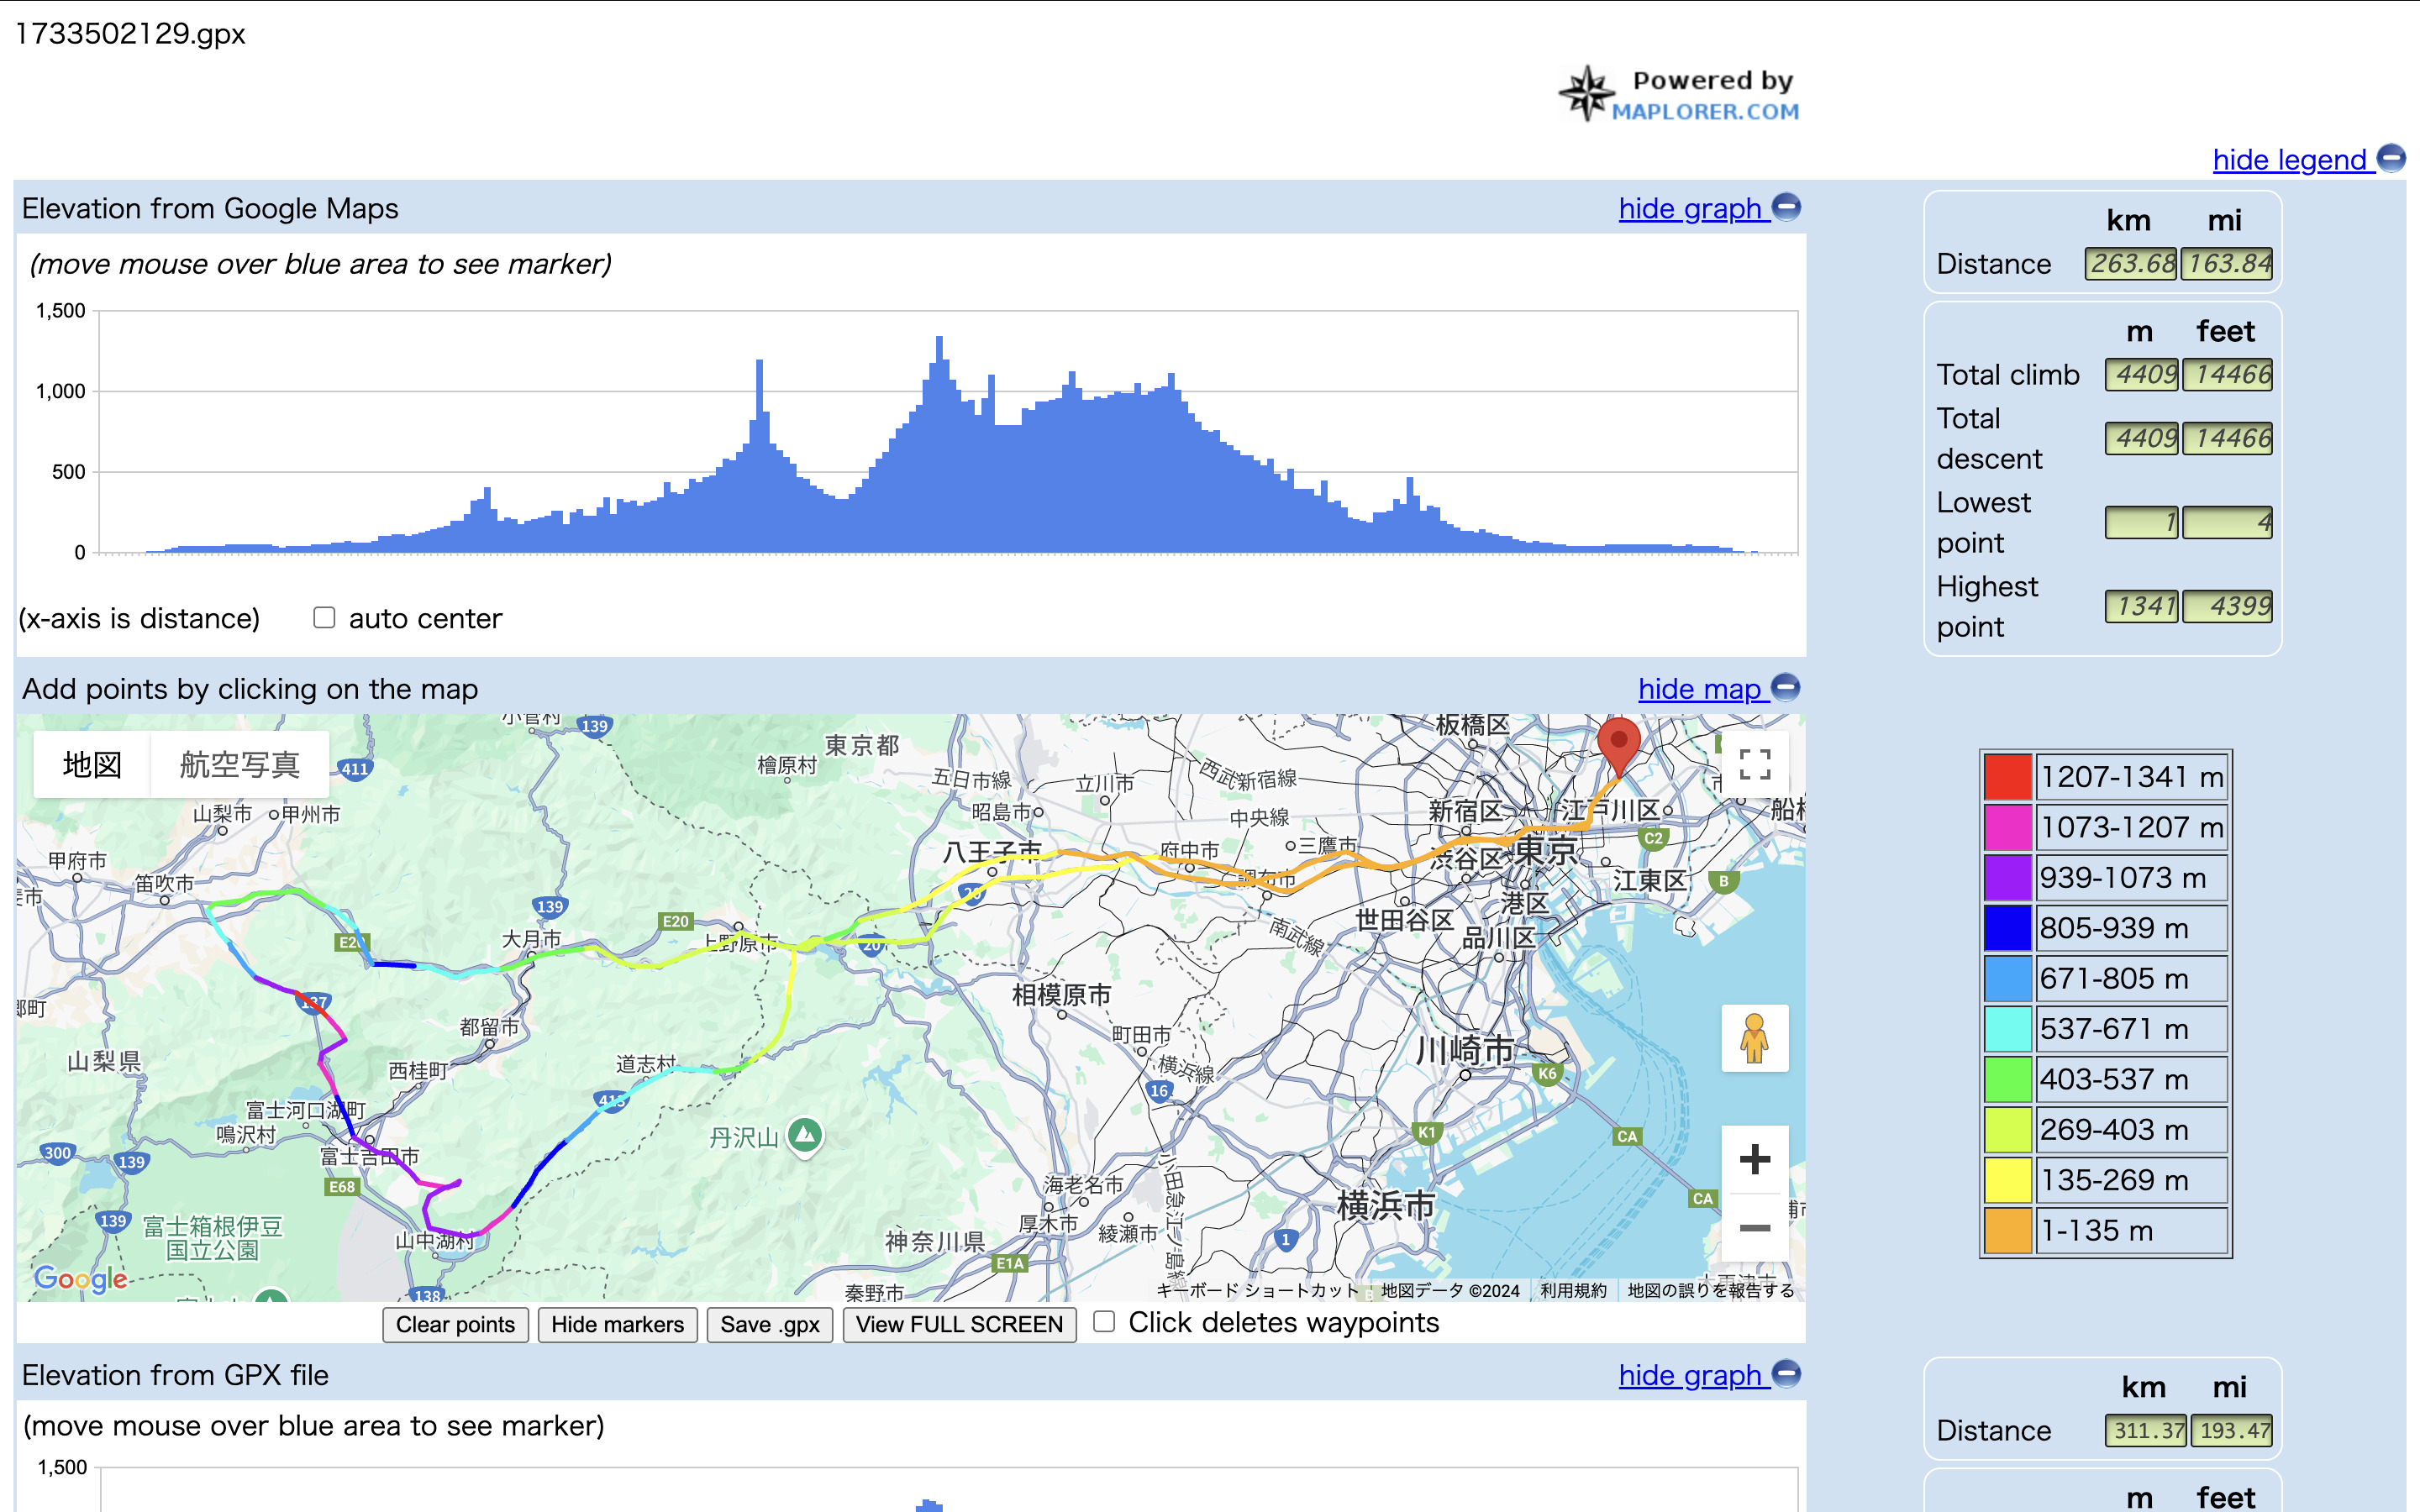Image resolution: width=2420 pixels, height=1512 pixels.
Task: Click the Mt. Tanzawa mountain icon
Action: (x=805, y=1134)
